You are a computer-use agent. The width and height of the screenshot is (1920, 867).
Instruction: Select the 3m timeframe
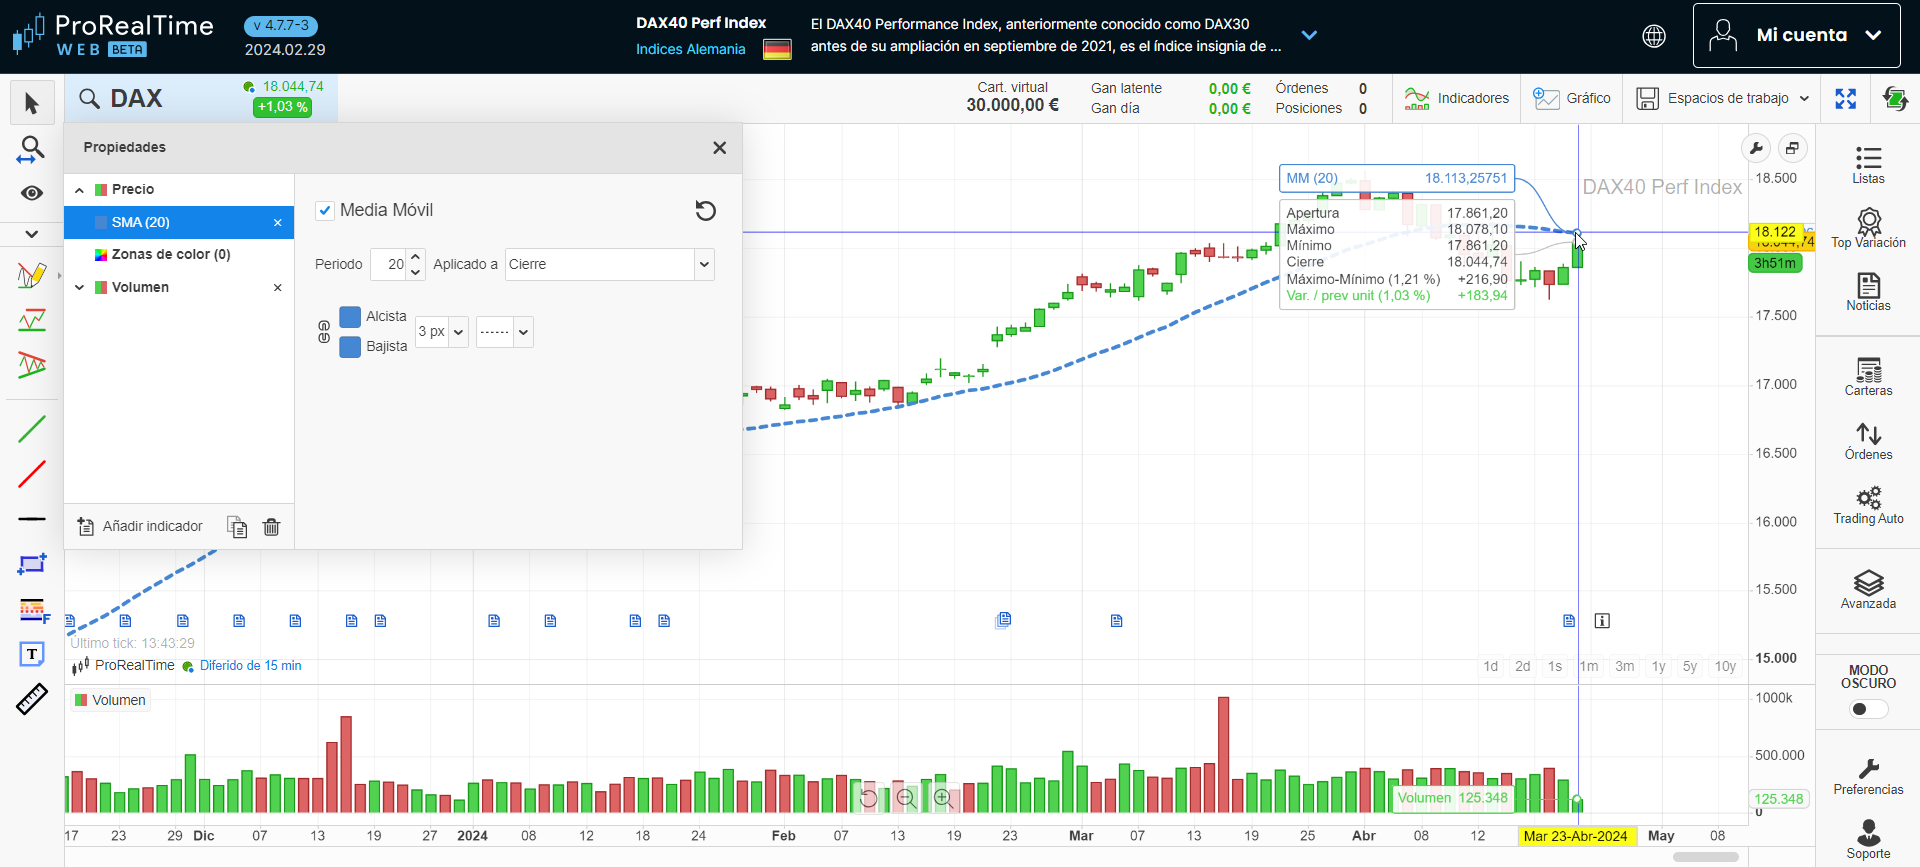click(1624, 667)
